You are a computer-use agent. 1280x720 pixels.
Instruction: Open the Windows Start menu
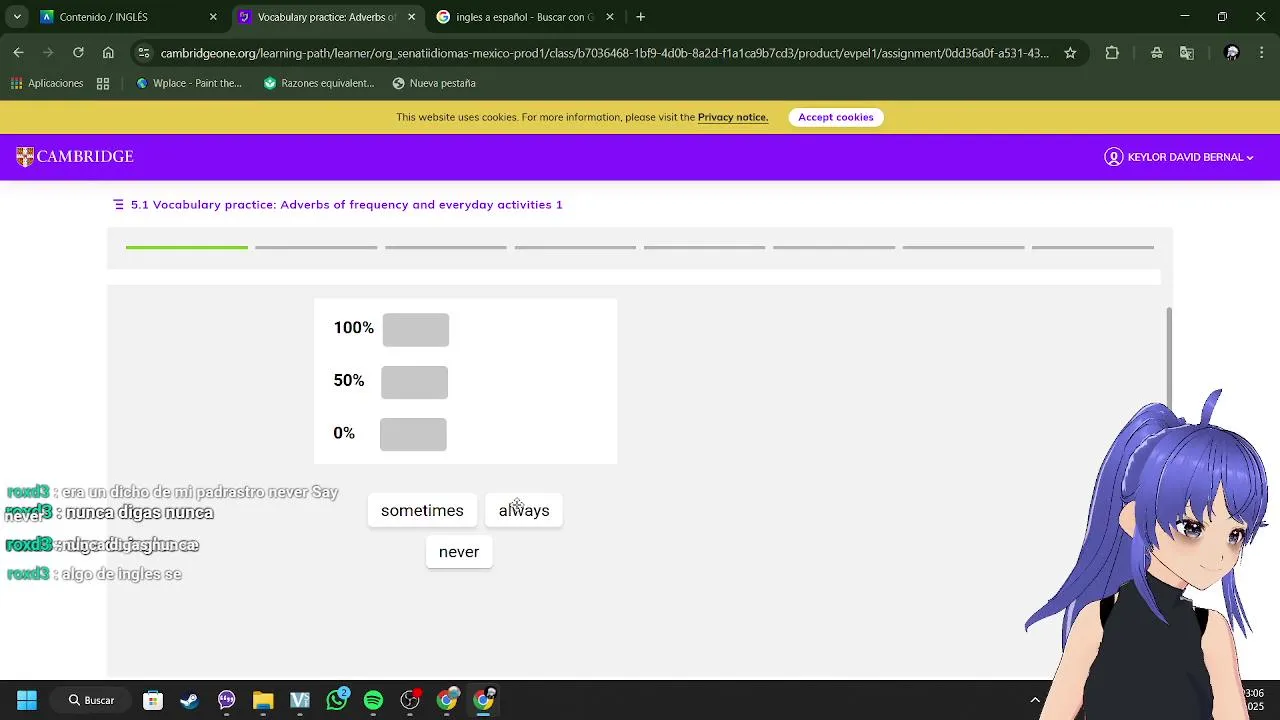pyautogui.click(x=27, y=700)
